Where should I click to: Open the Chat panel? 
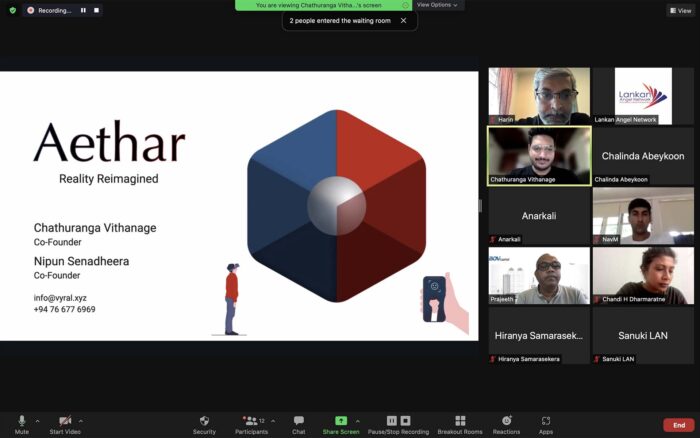click(298, 421)
